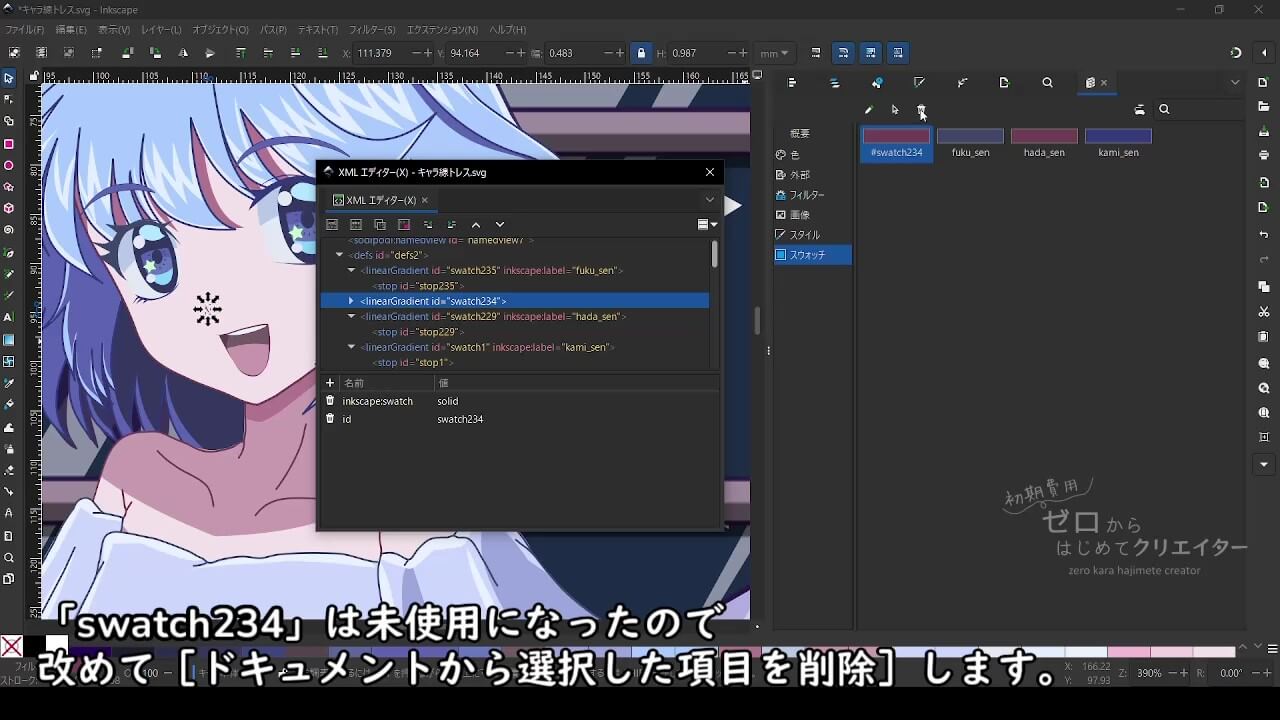Collapse the swatch229 linearGradient node
1280x720 pixels.
click(351, 316)
